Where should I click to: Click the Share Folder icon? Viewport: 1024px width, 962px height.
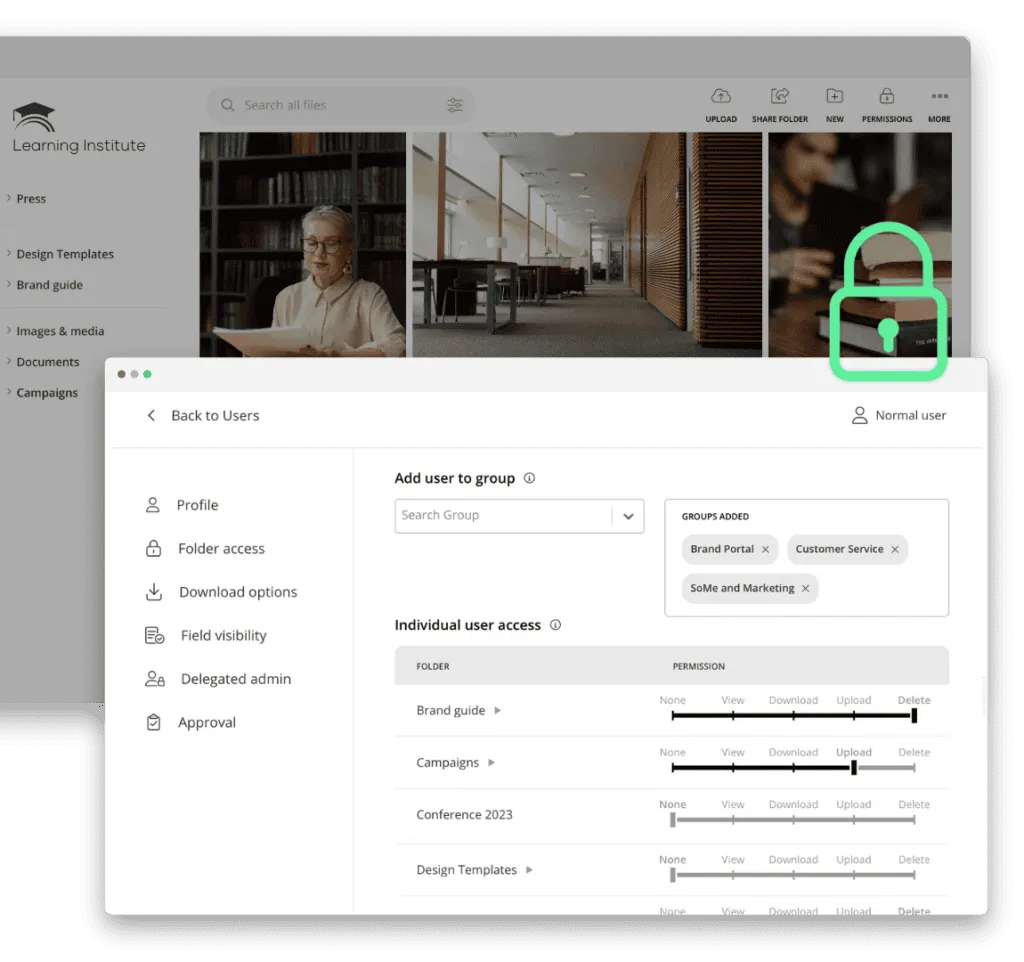pos(780,96)
